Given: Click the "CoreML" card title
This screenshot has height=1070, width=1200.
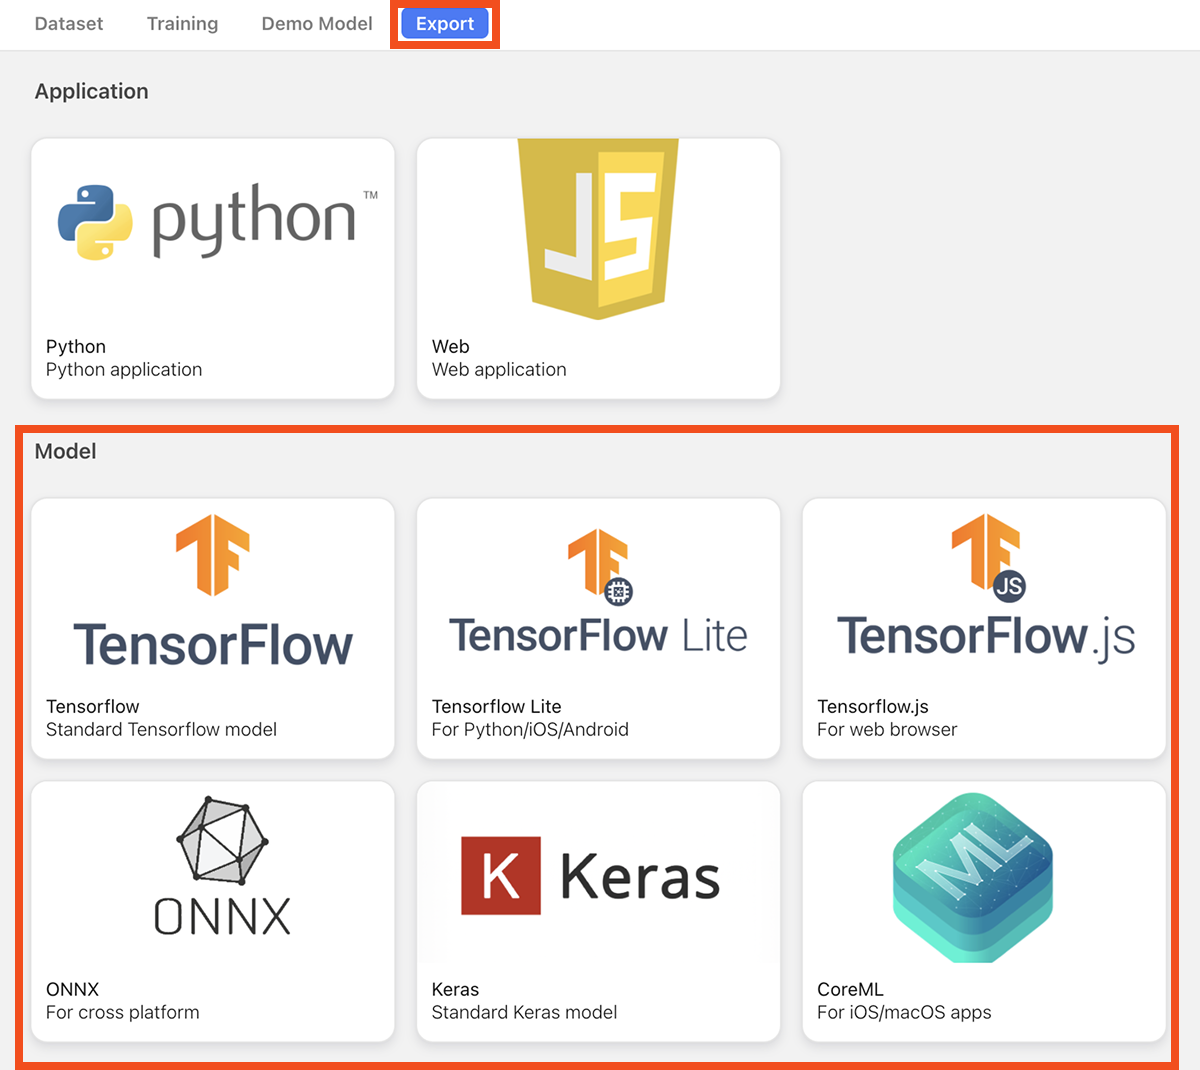Looking at the screenshot, I should 850,990.
